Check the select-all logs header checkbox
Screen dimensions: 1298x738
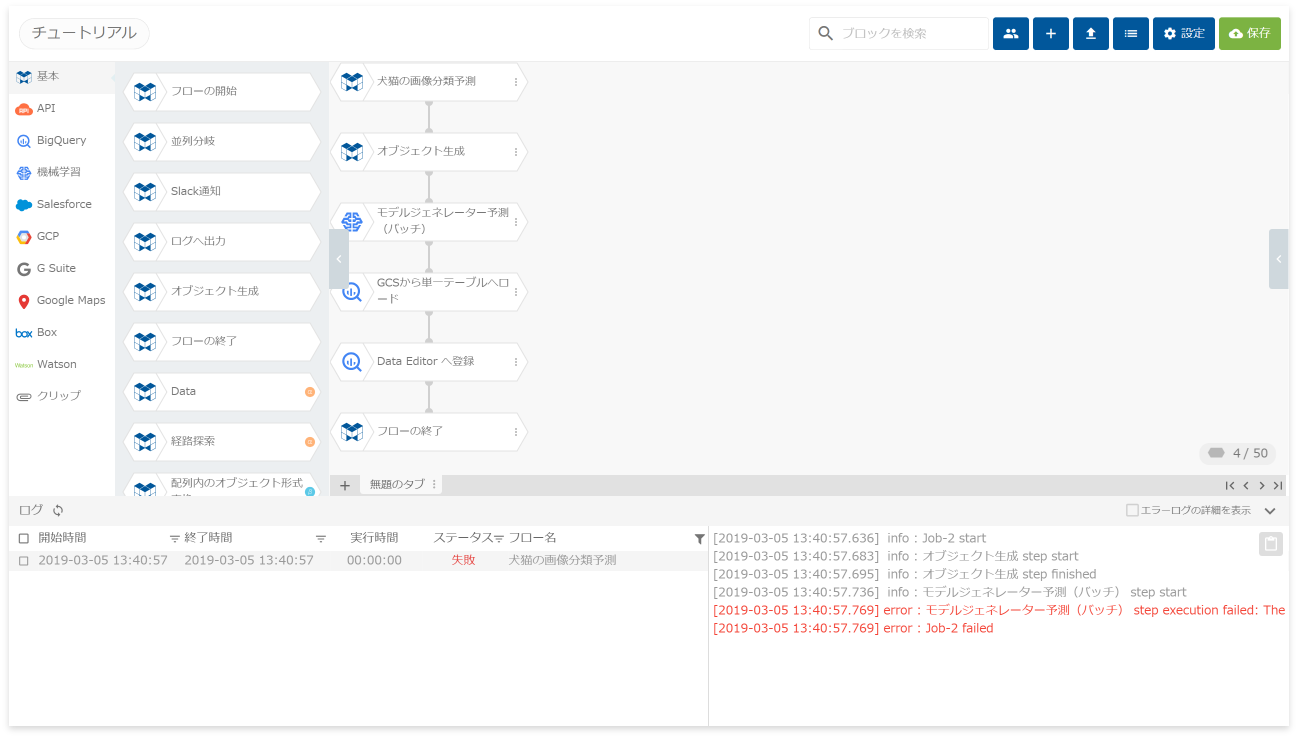coord(24,538)
